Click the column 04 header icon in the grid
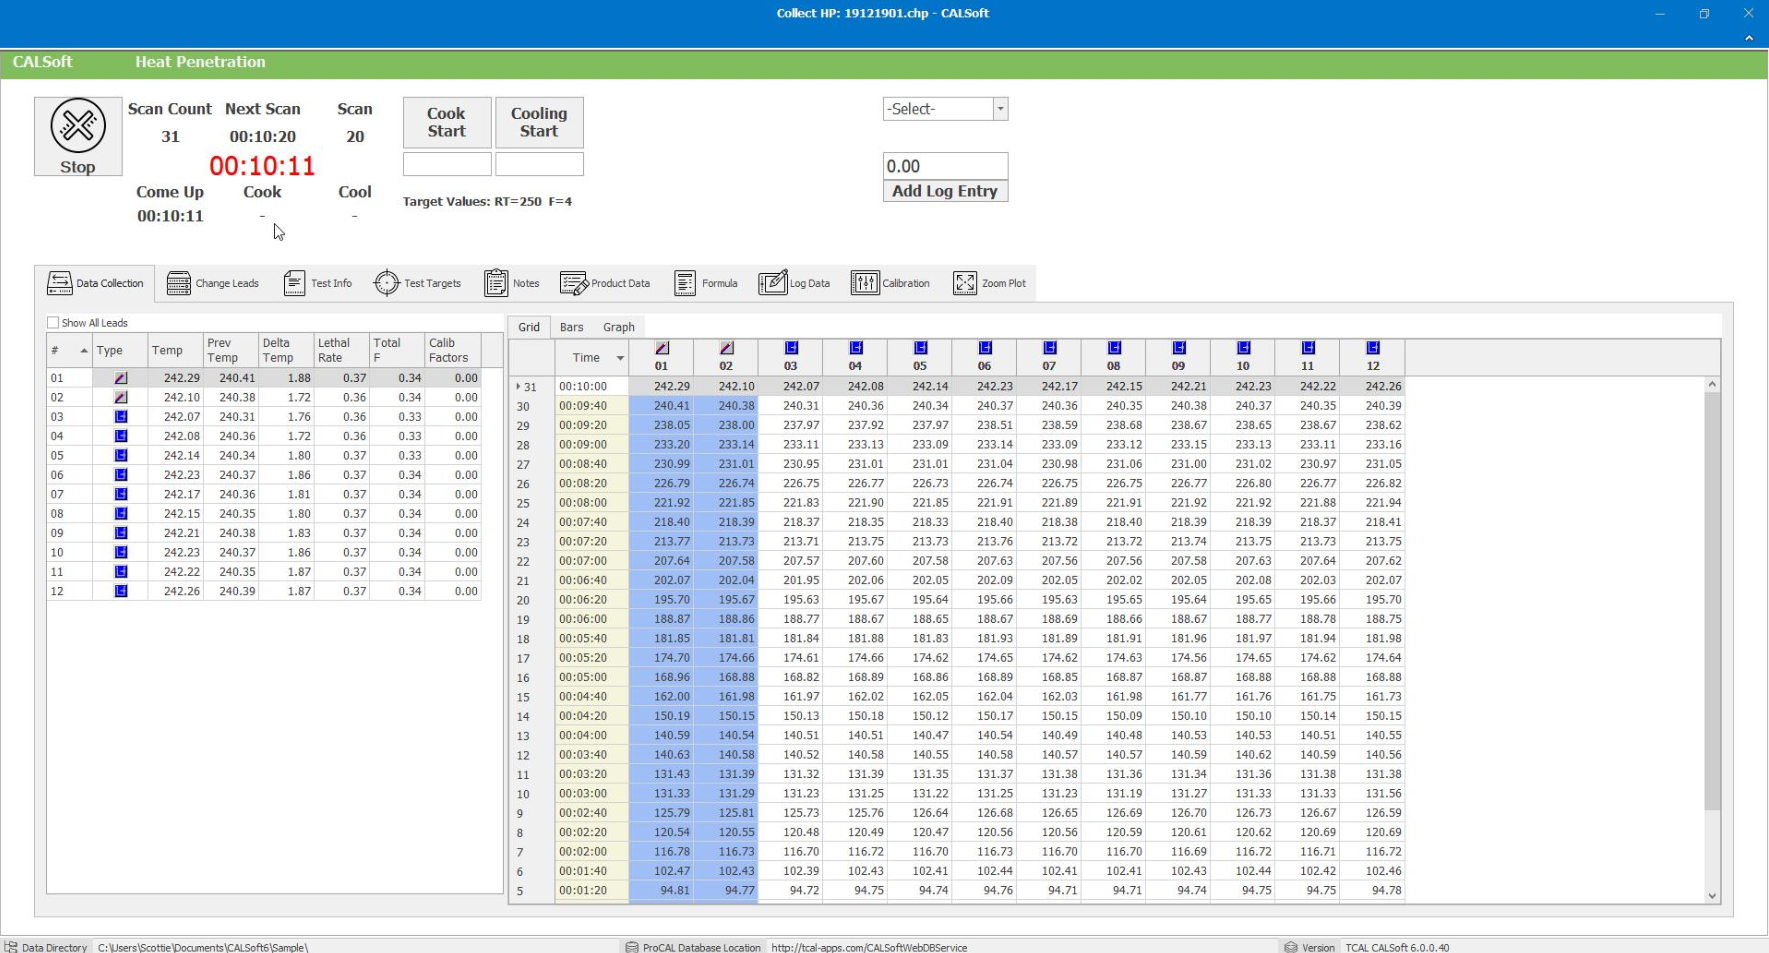 (856, 348)
